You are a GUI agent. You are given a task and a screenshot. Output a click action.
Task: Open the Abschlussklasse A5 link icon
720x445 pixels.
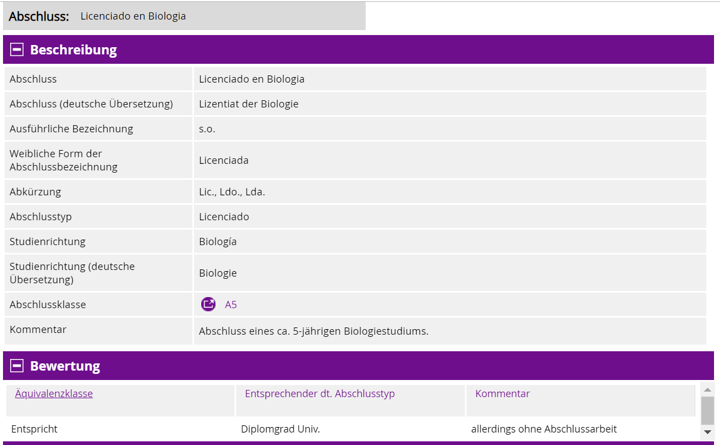click(x=208, y=304)
